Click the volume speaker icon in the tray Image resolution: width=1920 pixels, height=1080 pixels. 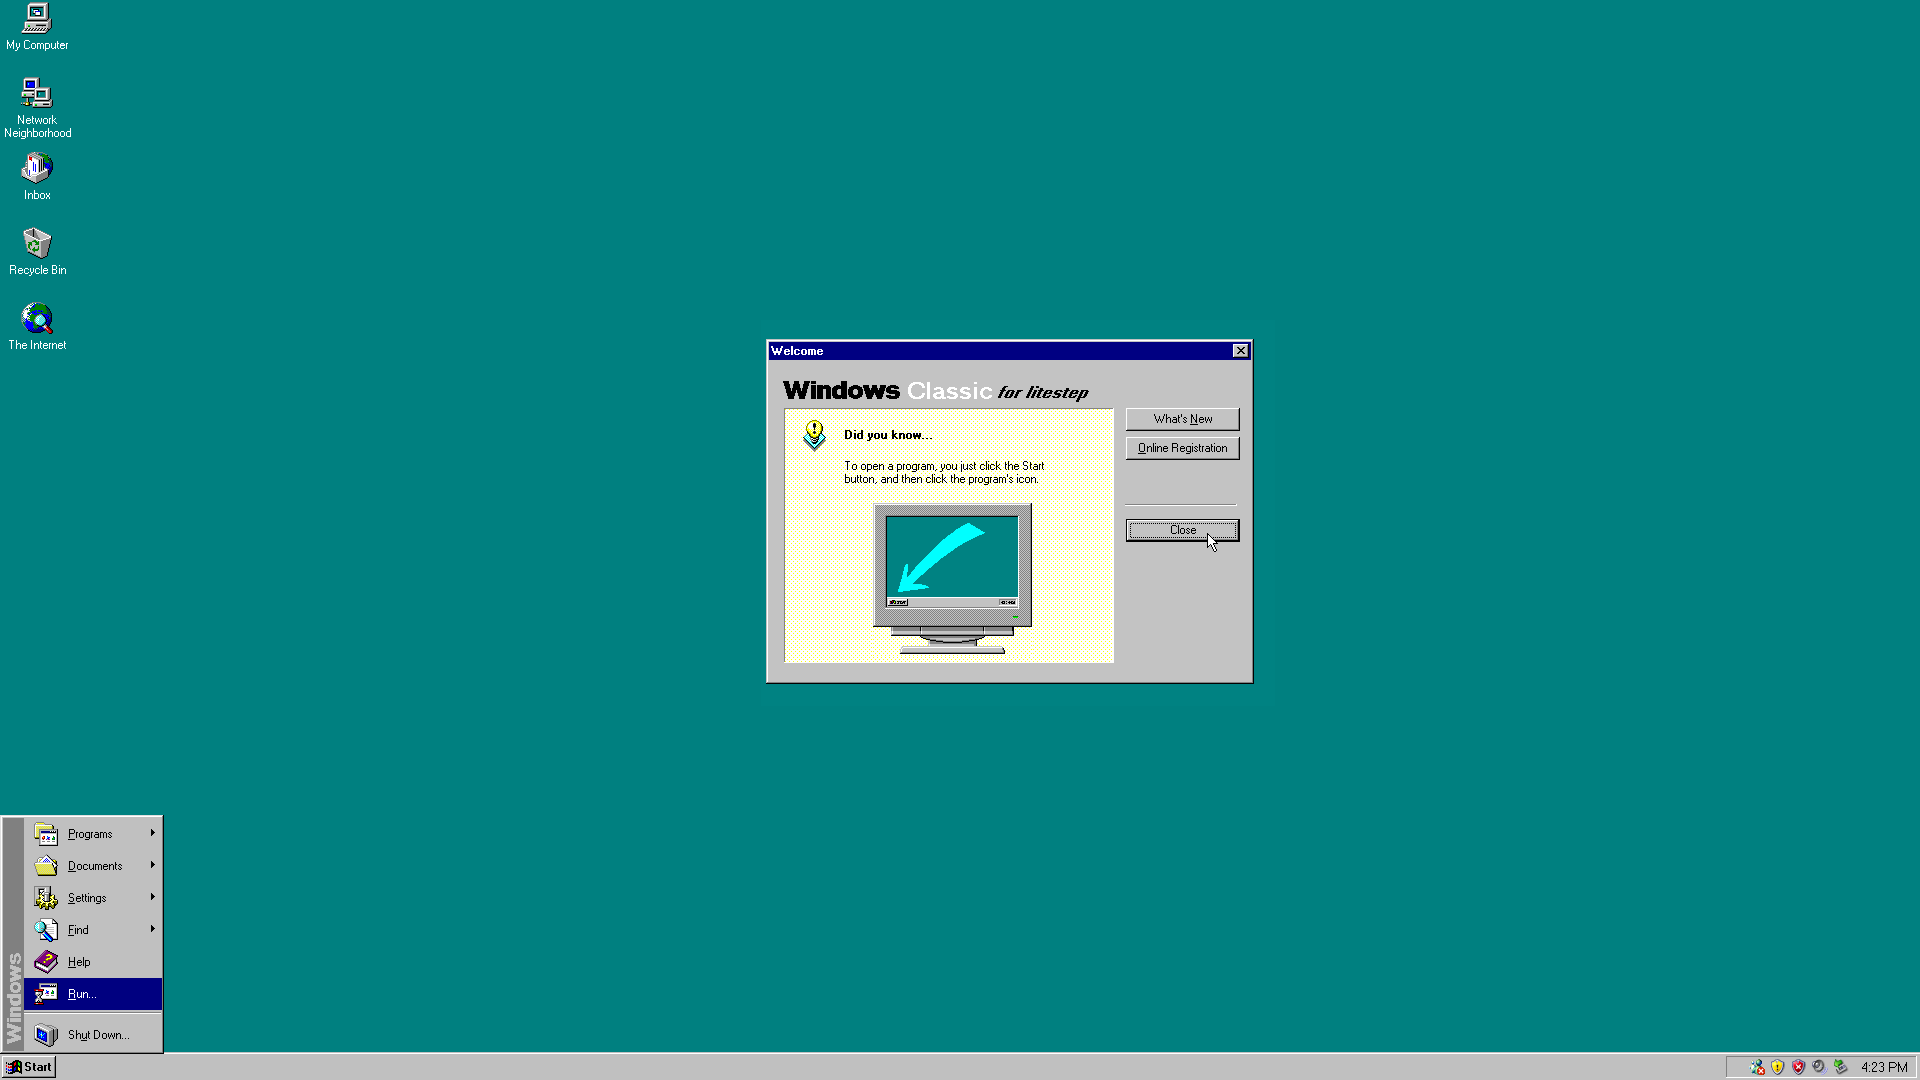(1819, 1067)
